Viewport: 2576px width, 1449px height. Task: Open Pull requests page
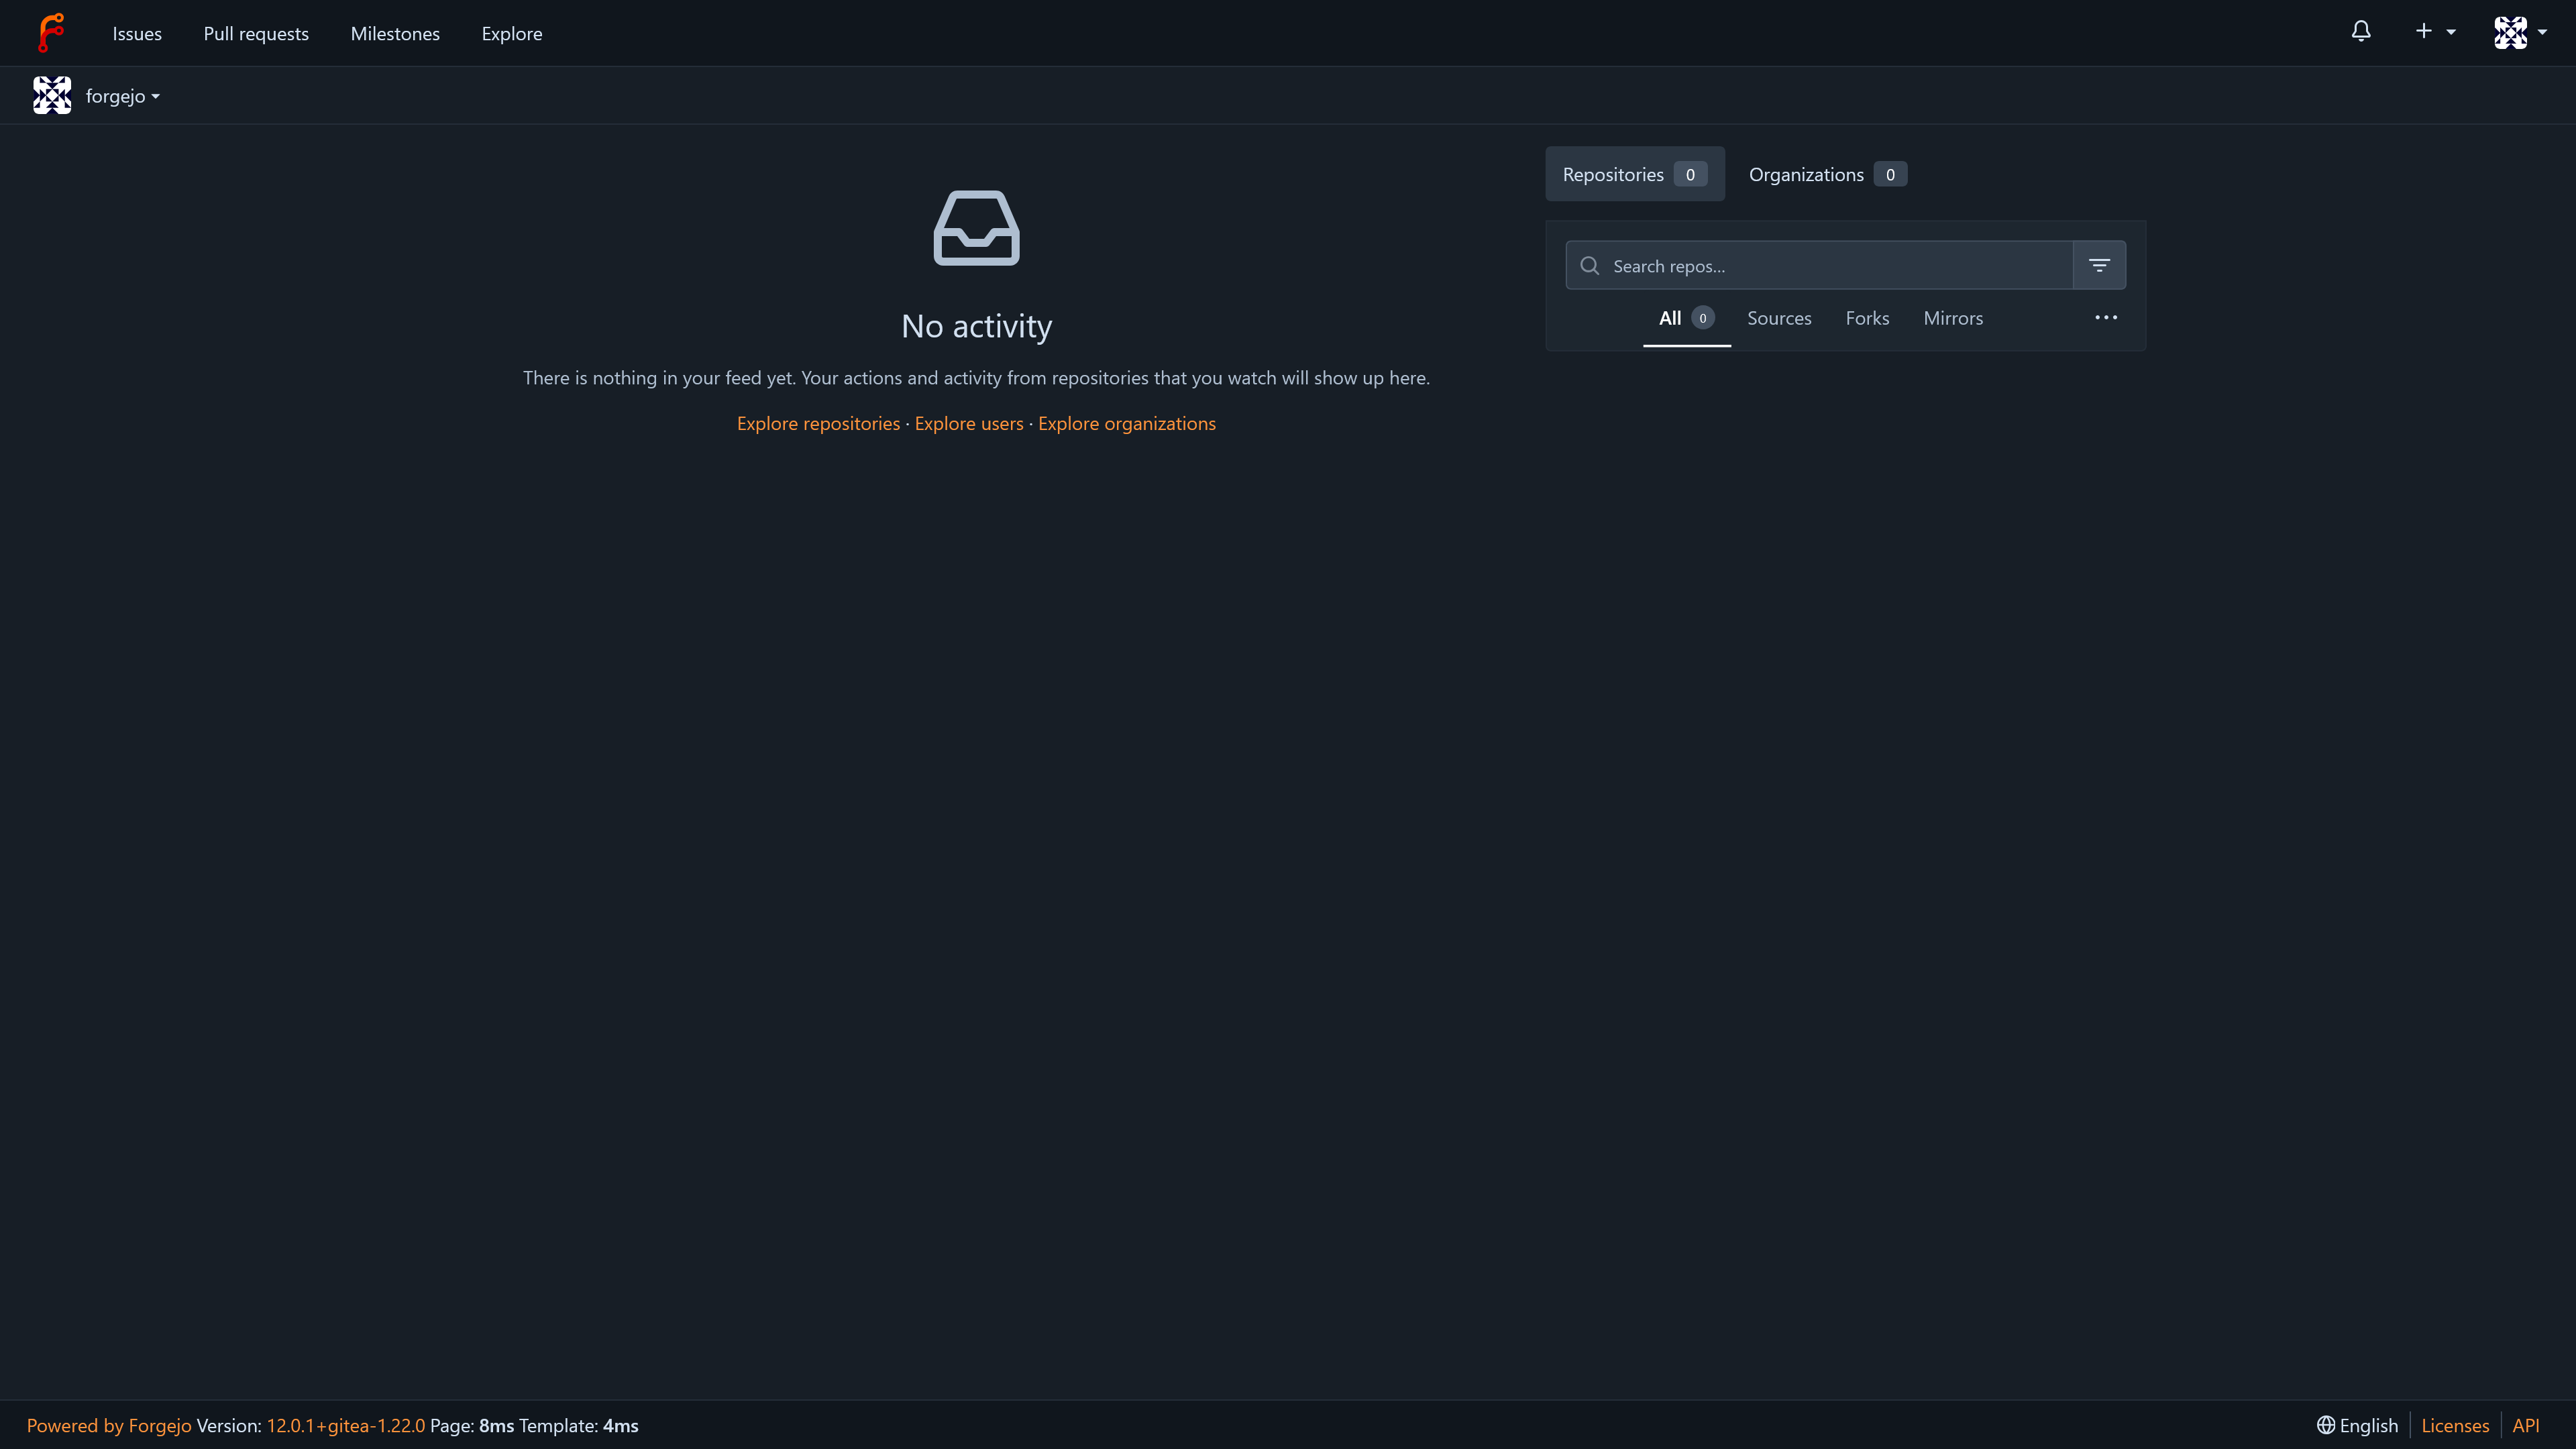pos(256,33)
